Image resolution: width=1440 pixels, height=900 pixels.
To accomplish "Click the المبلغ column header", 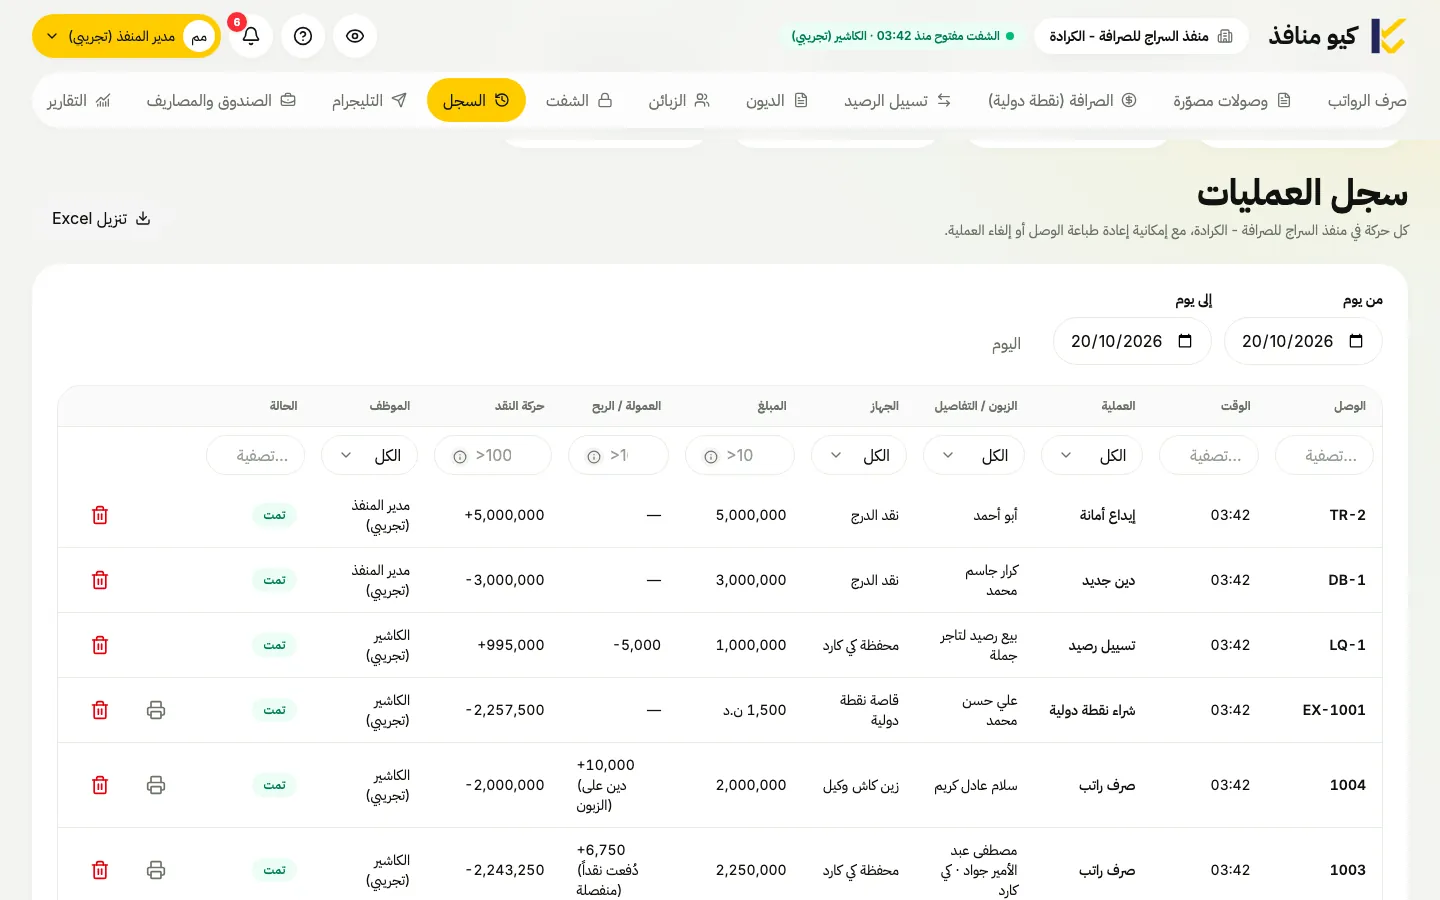I will click(772, 406).
